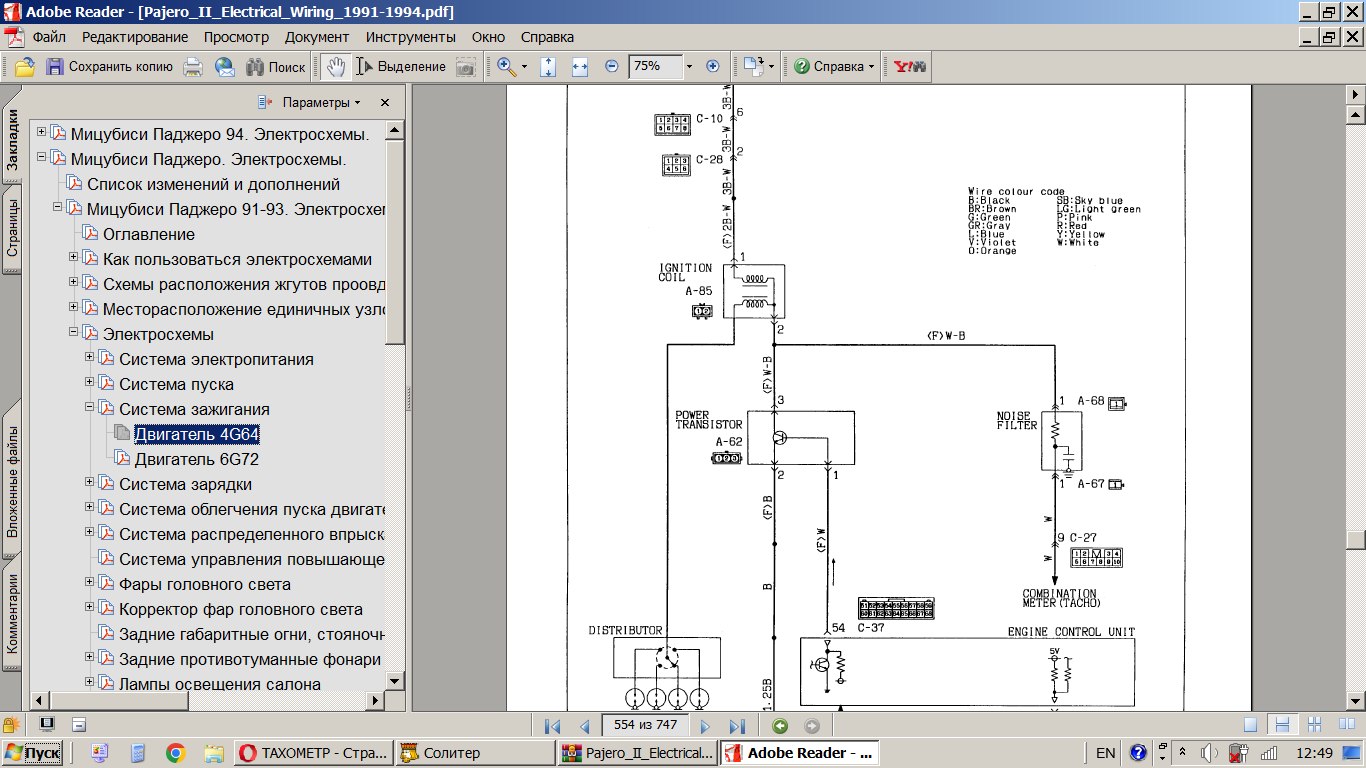
Task: Click the Email document icon
Action: click(225, 67)
